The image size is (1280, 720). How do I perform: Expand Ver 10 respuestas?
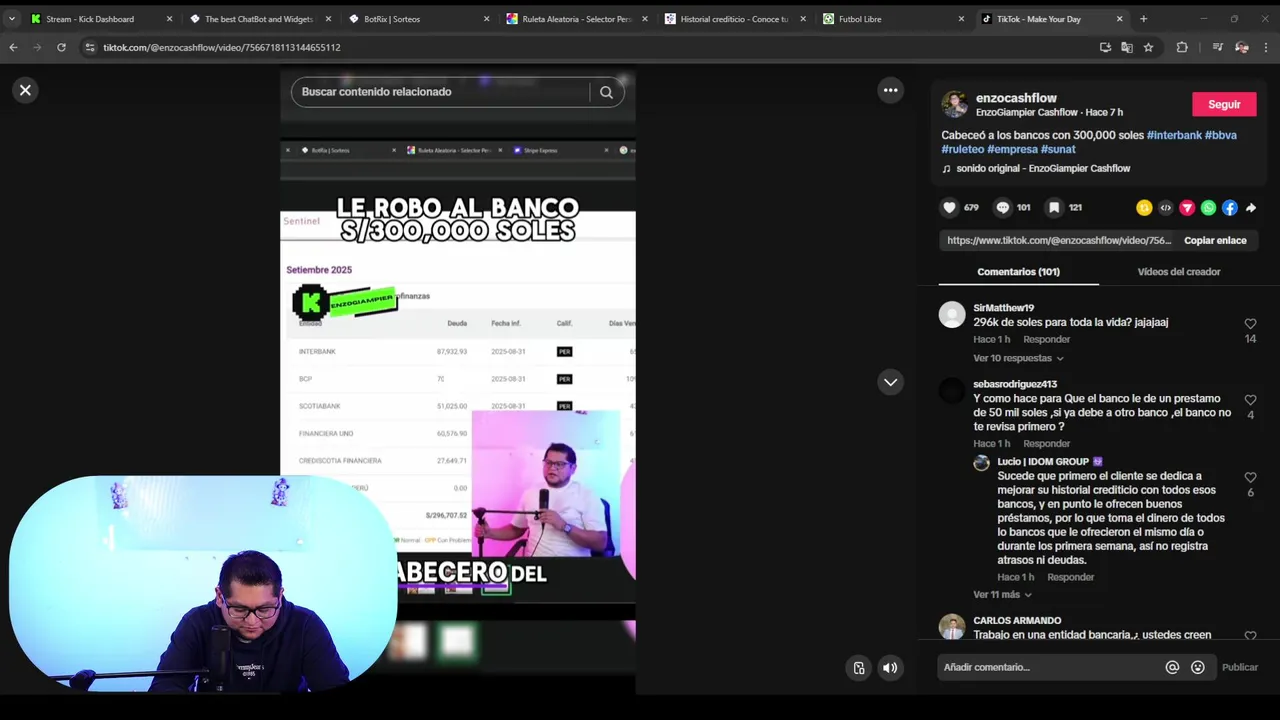click(1018, 358)
